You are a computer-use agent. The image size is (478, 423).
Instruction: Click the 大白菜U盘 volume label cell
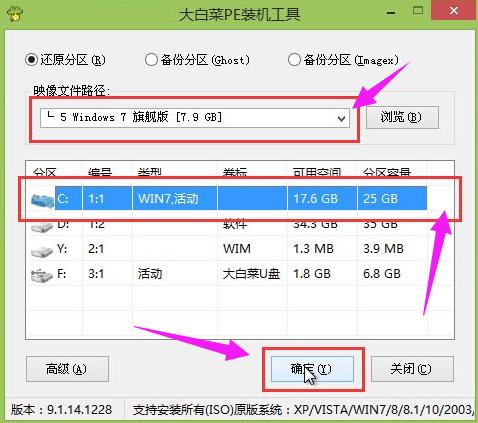click(x=251, y=274)
